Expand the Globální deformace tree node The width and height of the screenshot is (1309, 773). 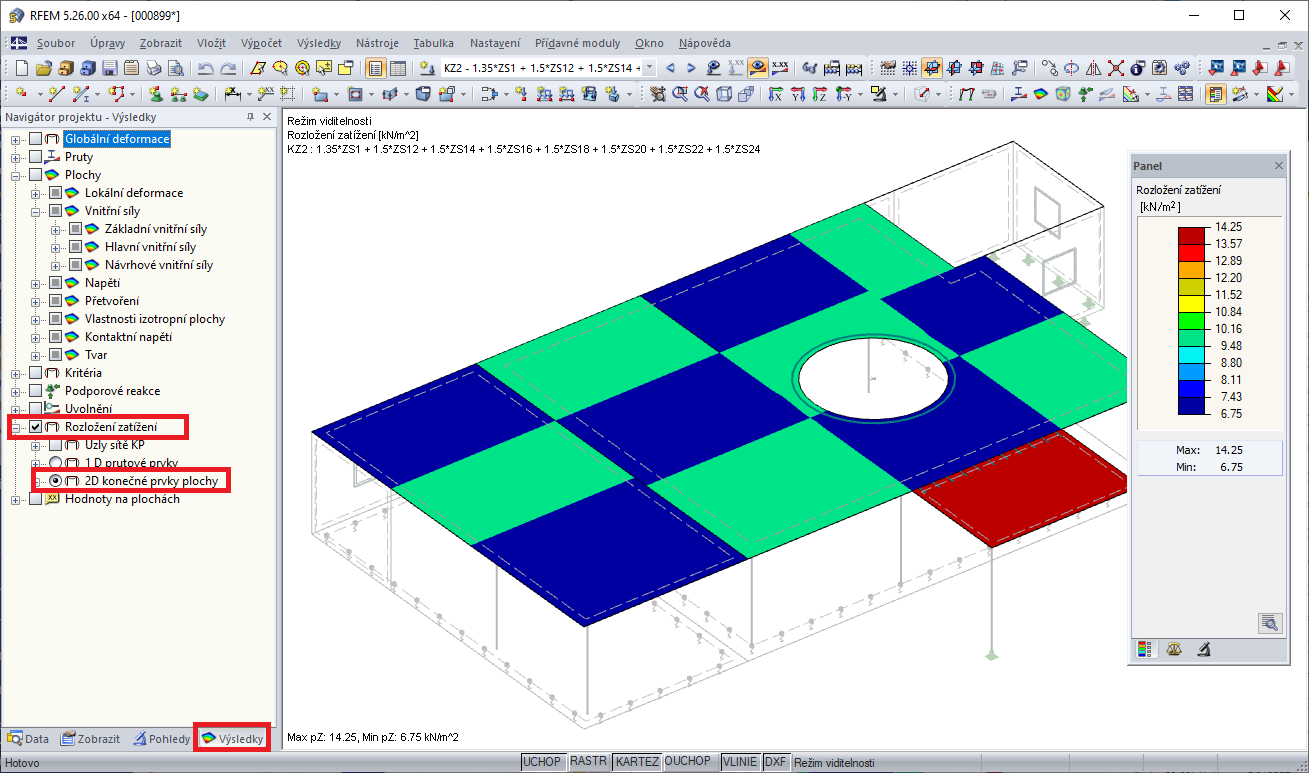pos(16,139)
